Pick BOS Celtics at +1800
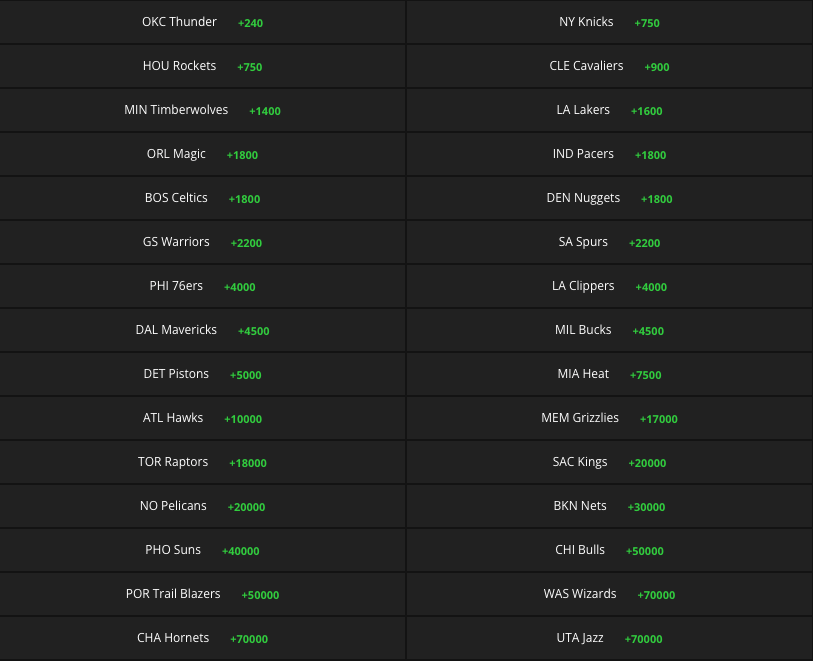The height and width of the screenshot is (661, 813). (202, 199)
